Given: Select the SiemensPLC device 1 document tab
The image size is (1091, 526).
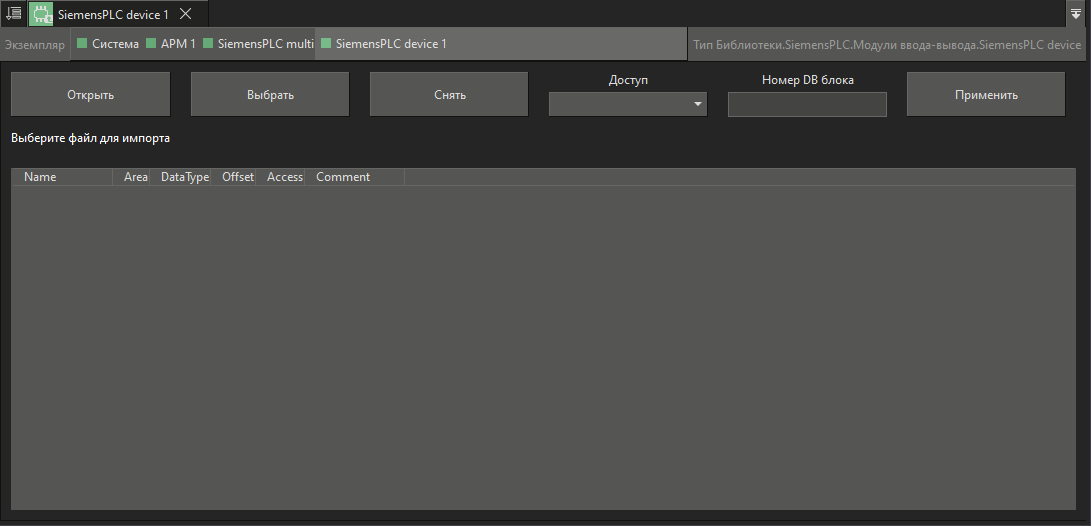Looking at the screenshot, I should coord(118,14).
